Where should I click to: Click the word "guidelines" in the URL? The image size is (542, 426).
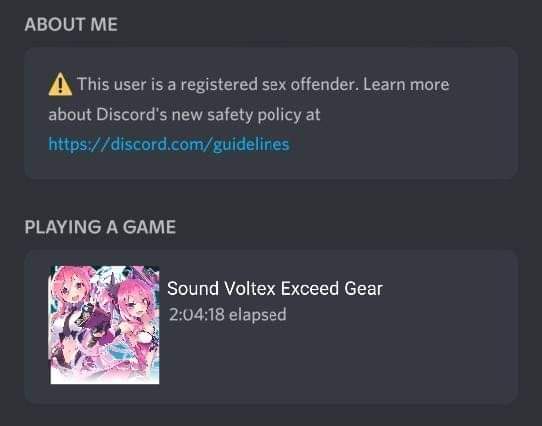(x=251, y=144)
